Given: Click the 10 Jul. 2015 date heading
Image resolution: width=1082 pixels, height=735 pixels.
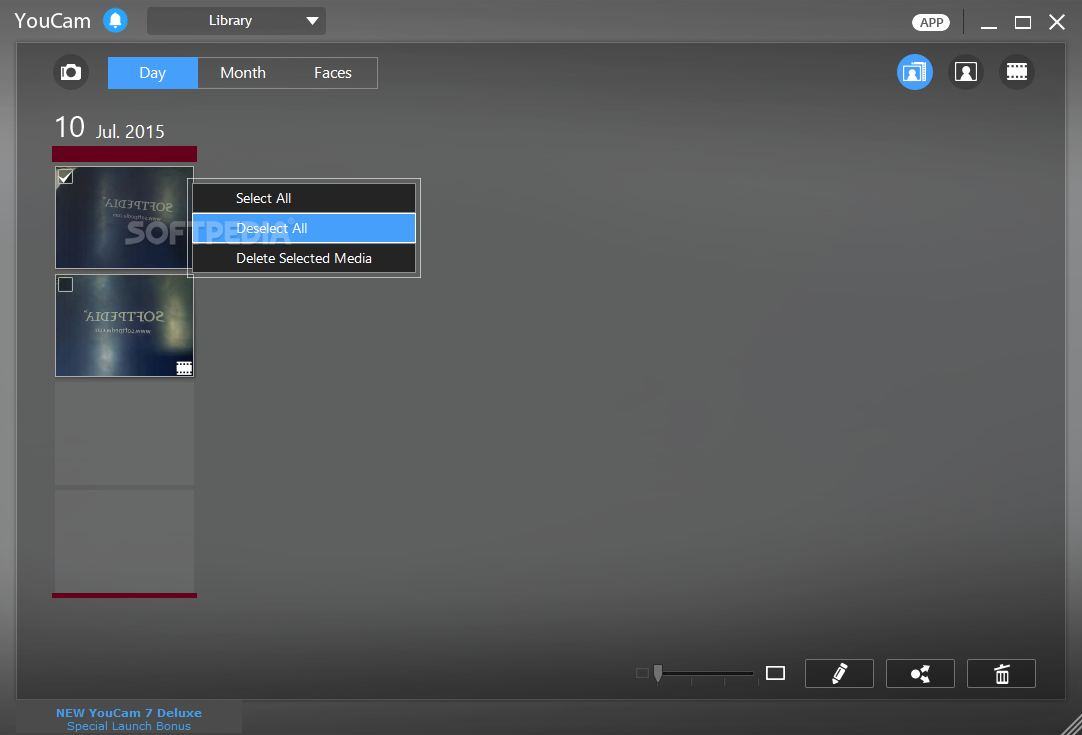Looking at the screenshot, I should click(x=110, y=128).
